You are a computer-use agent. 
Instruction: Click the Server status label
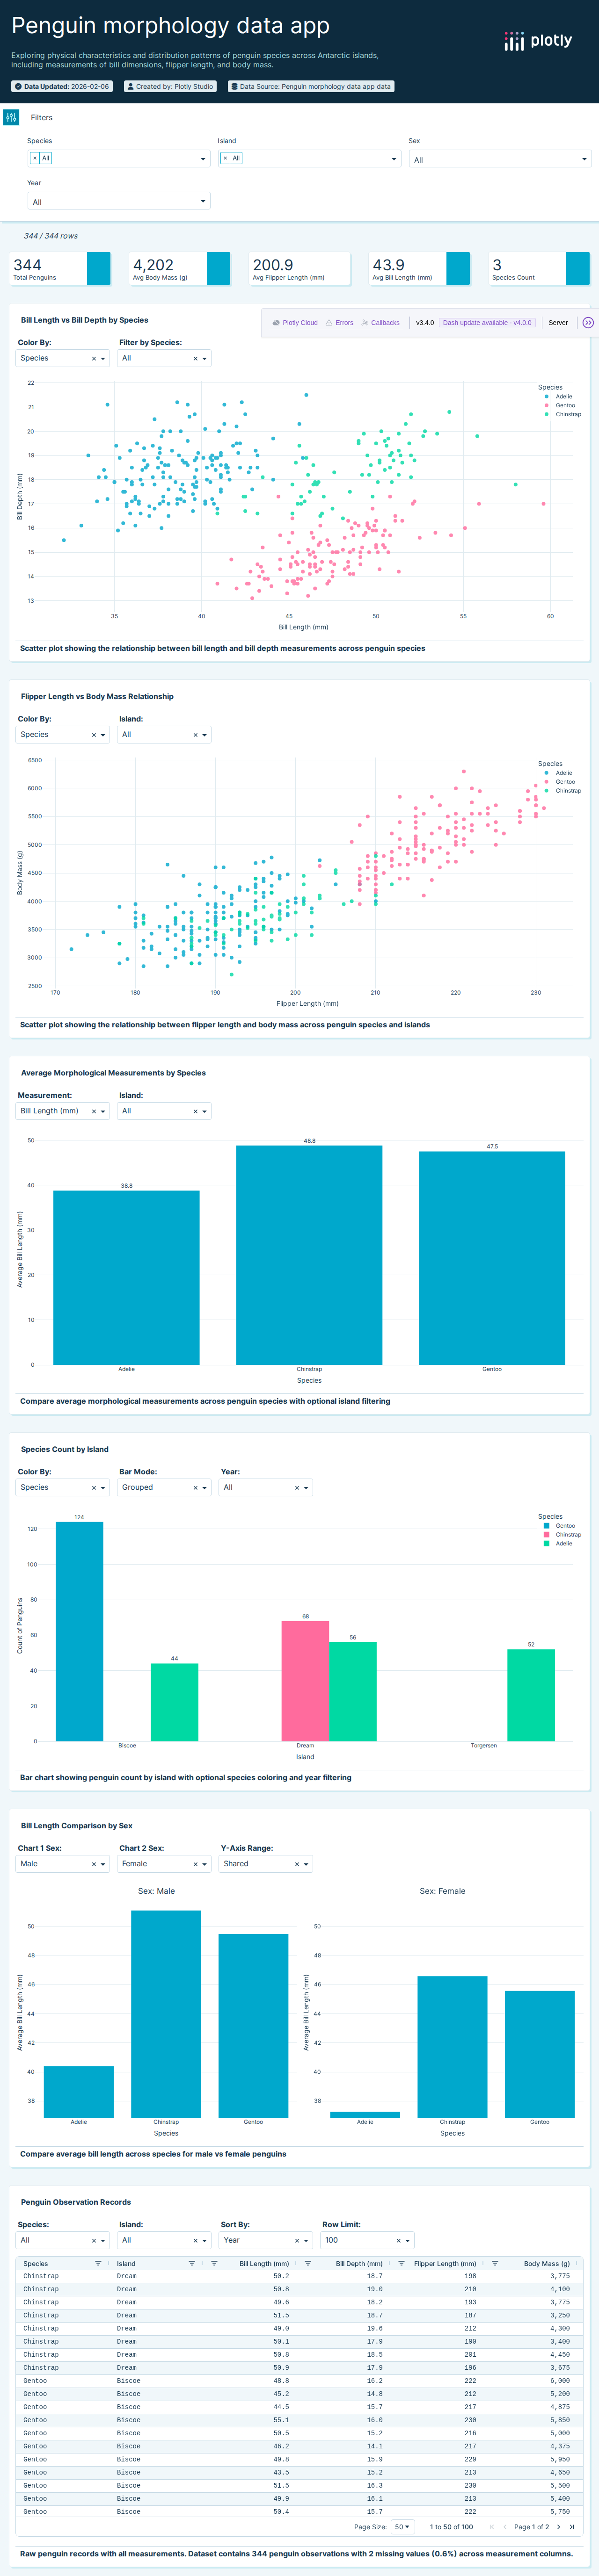(x=558, y=323)
